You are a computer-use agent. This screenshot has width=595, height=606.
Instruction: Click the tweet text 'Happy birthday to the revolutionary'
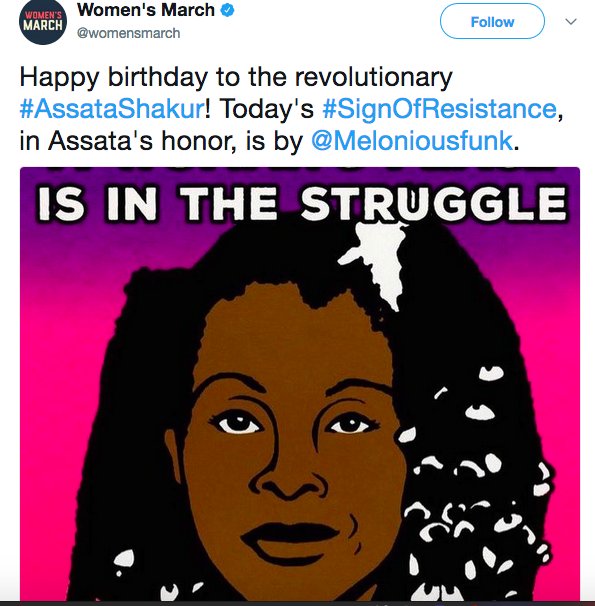tap(236, 78)
